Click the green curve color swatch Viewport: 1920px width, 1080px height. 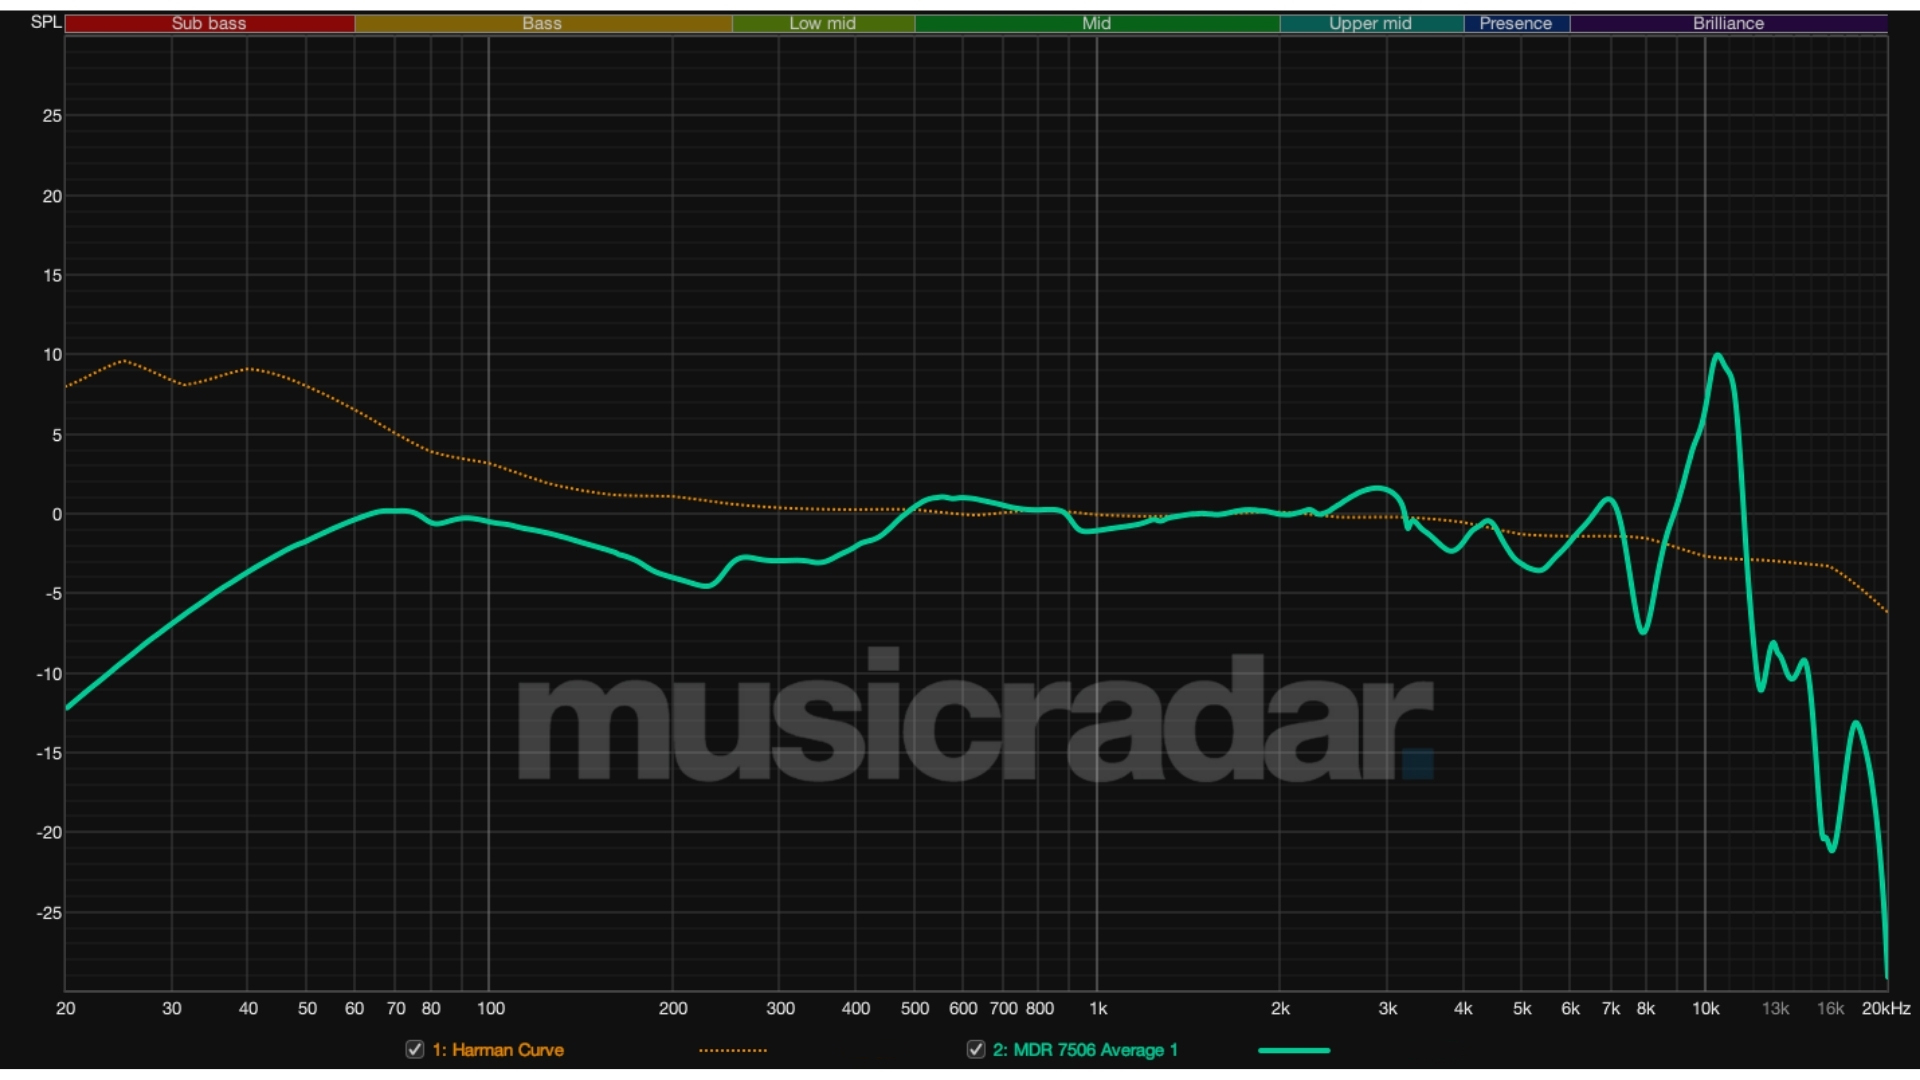pyautogui.click(x=1295, y=1051)
